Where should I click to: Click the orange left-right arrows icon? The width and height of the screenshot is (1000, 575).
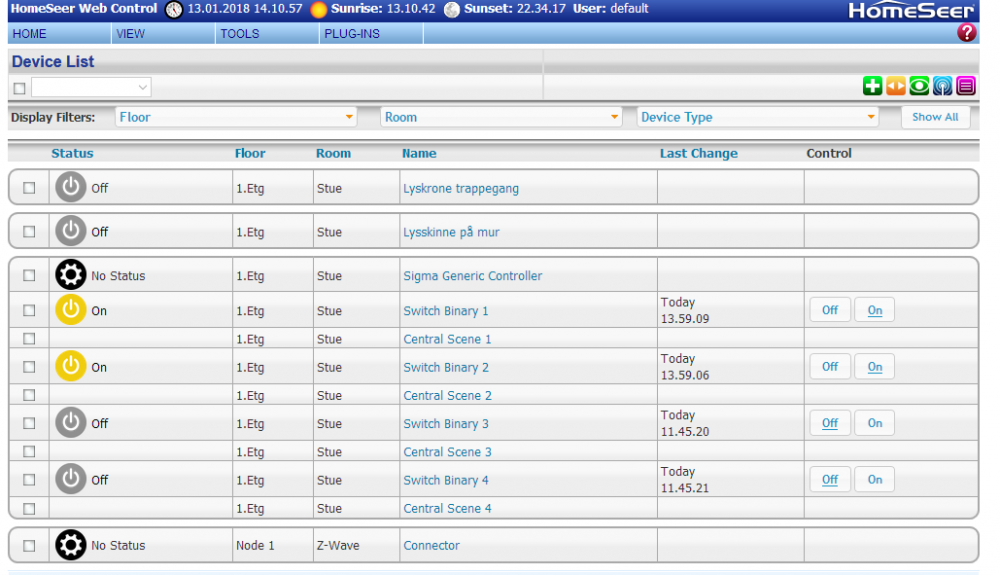click(895, 87)
